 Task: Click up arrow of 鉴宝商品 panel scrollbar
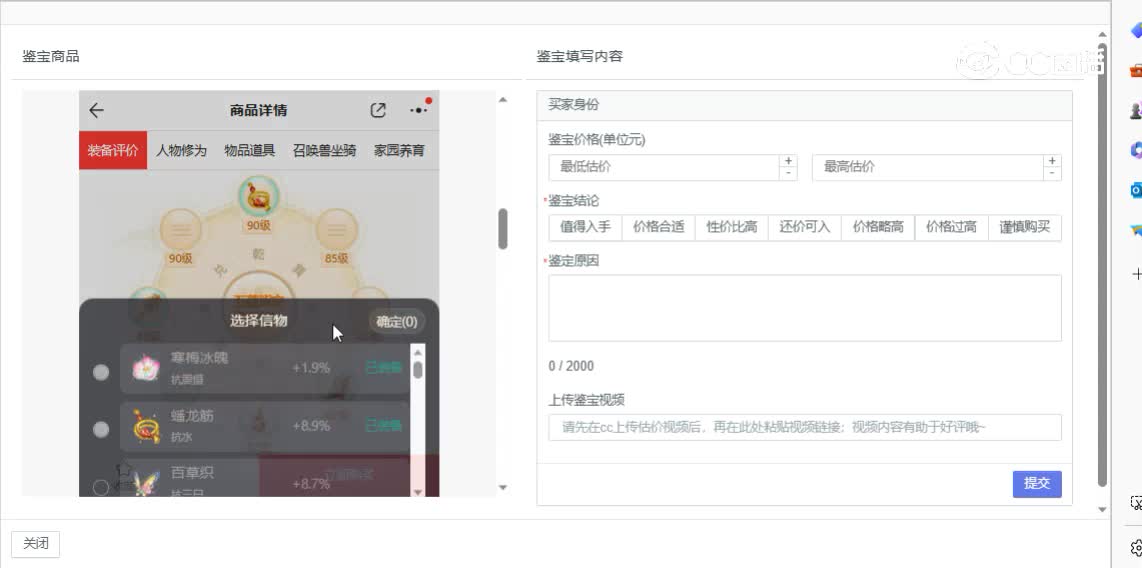pyautogui.click(x=503, y=100)
